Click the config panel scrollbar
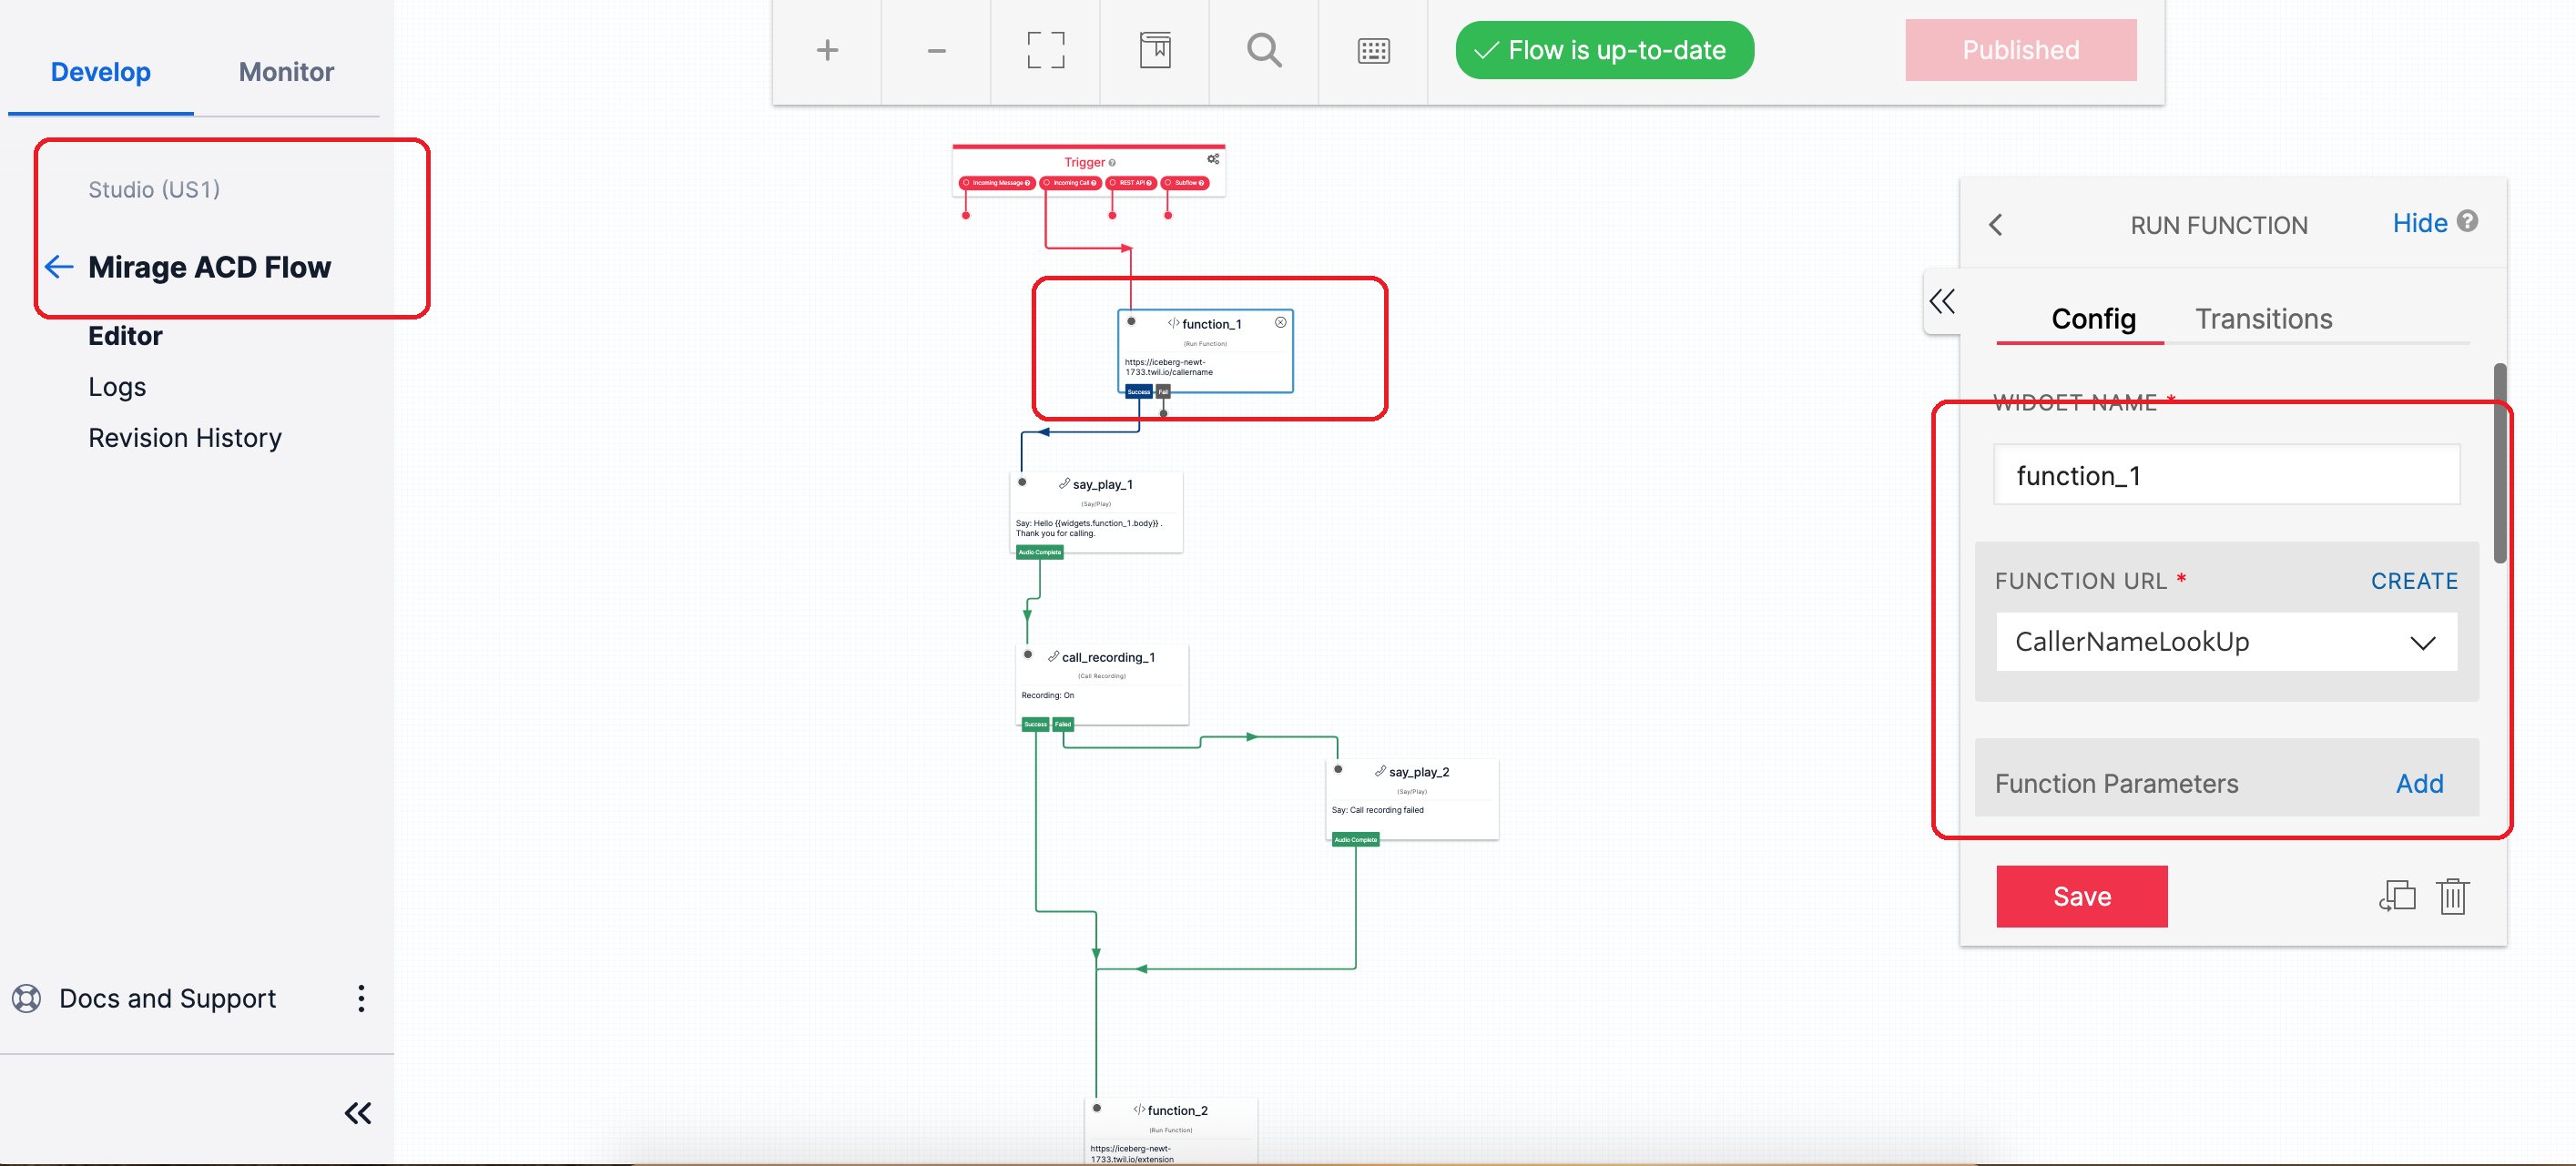Image resolution: width=2576 pixels, height=1166 pixels. pos(2499,462)
